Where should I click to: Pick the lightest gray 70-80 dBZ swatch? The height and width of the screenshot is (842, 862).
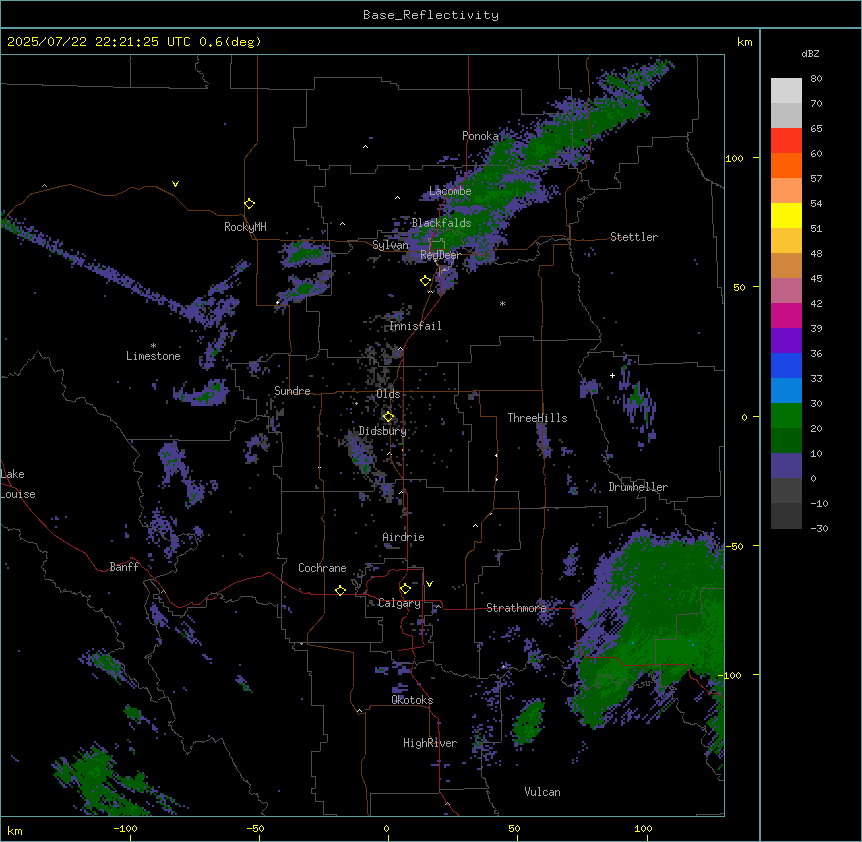click(786, 90)
